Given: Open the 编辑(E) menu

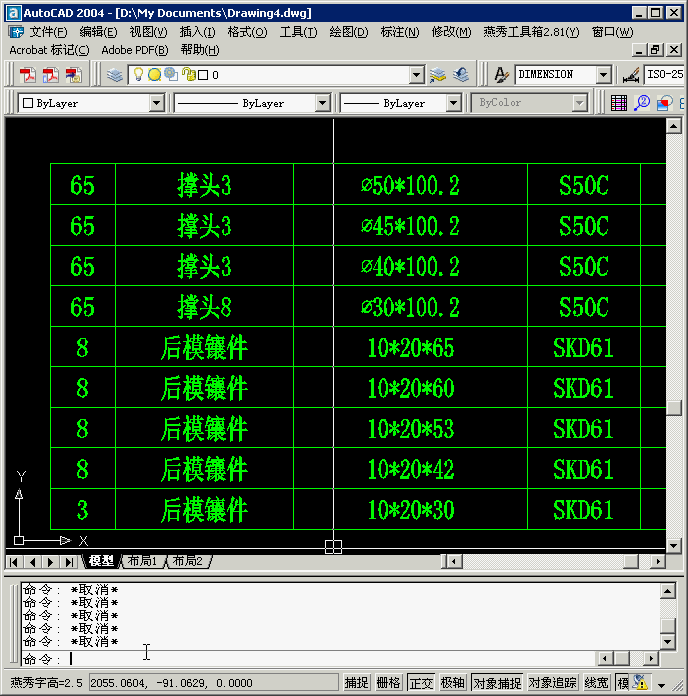Looking at the screenshot, I should click(x=99, y=32).
